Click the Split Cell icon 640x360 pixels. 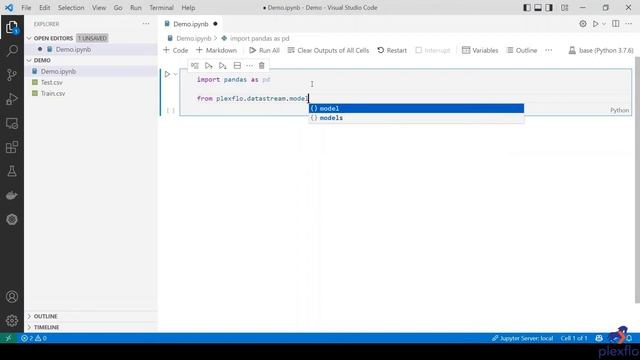tap(237, 66)
